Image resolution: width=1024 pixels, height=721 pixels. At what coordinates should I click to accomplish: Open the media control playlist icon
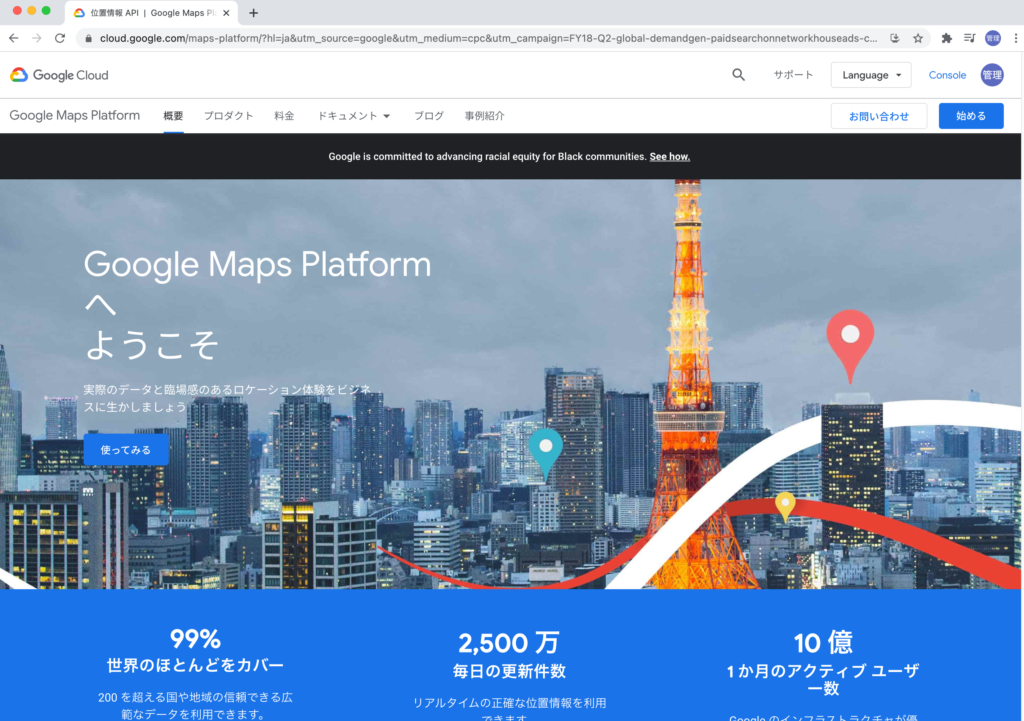(969, 39)
